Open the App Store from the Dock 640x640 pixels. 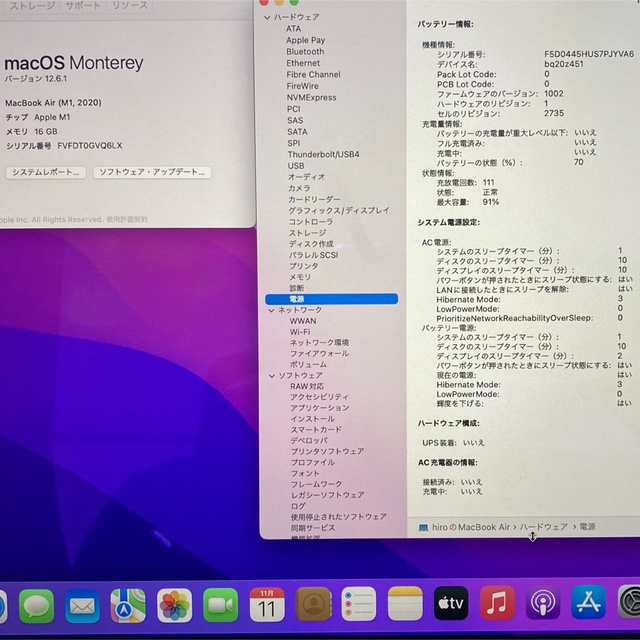tap(589, 602)
